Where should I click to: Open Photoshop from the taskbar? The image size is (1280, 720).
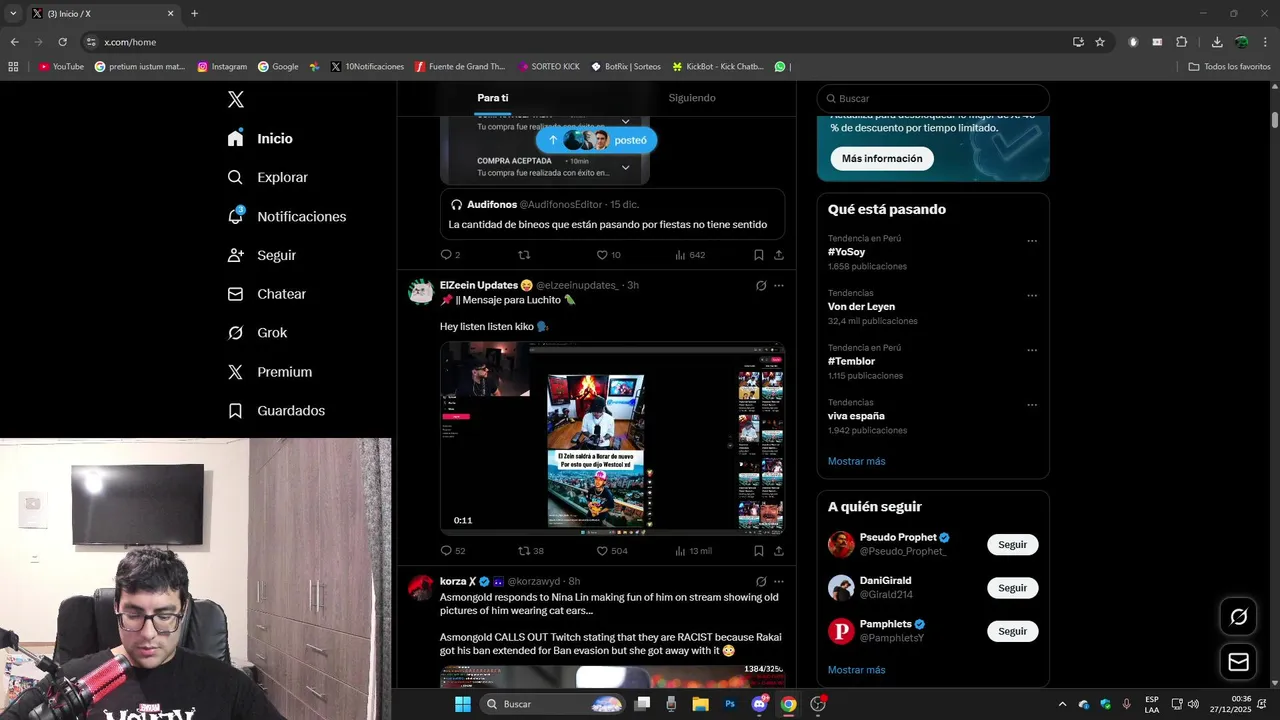click(730, 704)
